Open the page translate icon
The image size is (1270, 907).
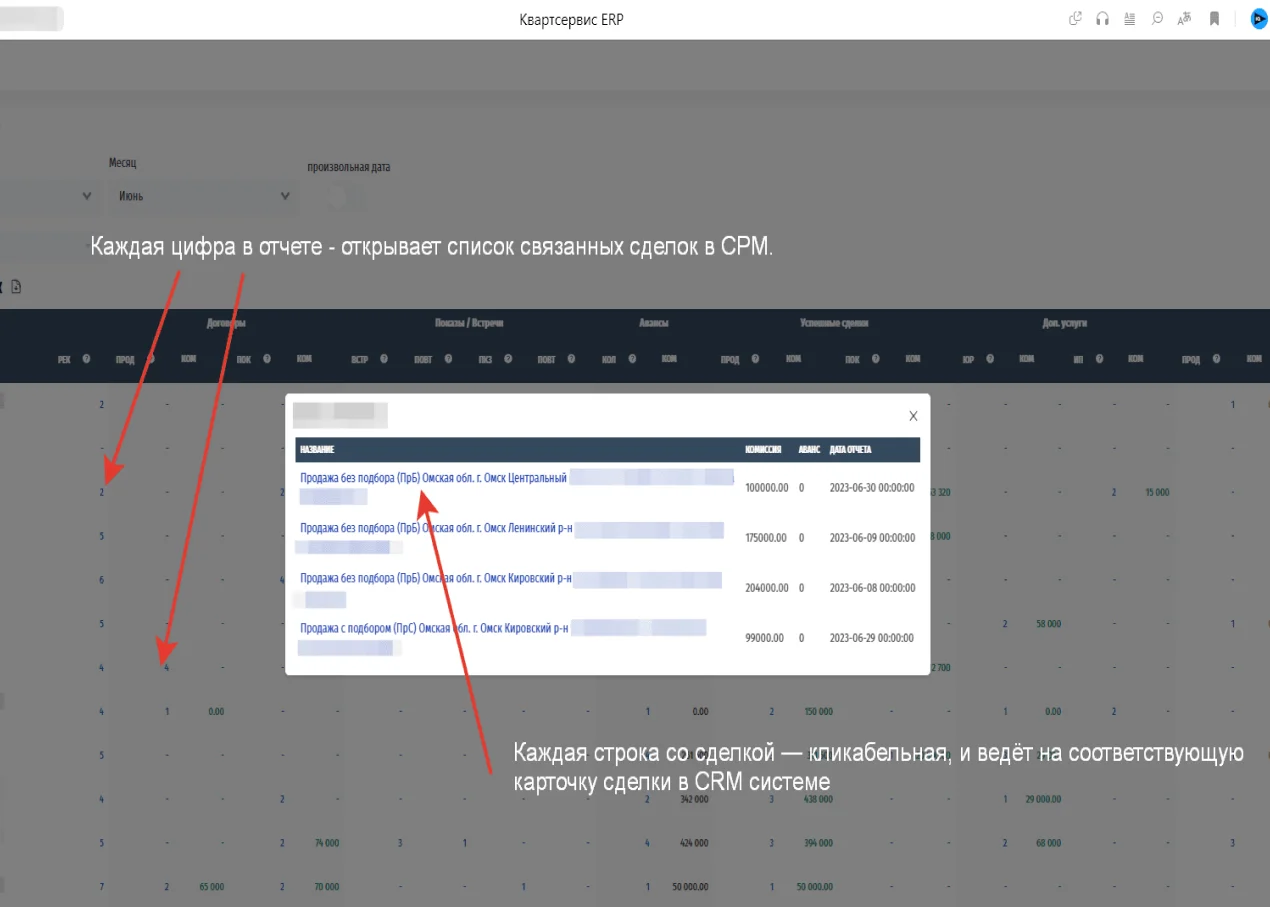coord(1183,18)
